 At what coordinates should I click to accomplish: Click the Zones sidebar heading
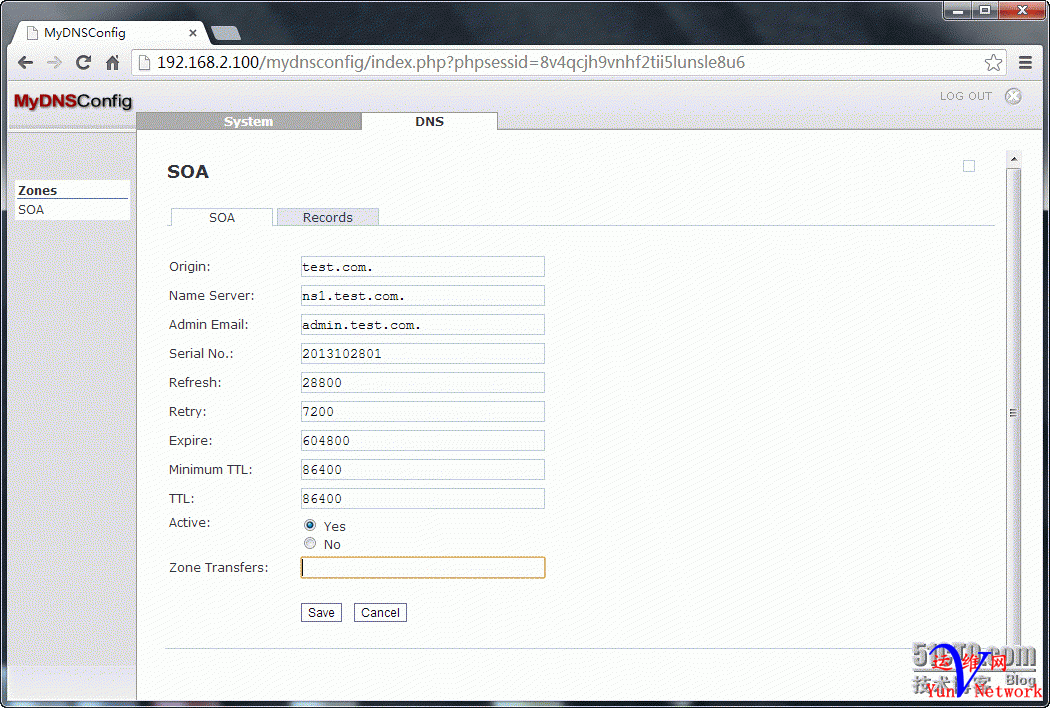[x=38, y=190]
